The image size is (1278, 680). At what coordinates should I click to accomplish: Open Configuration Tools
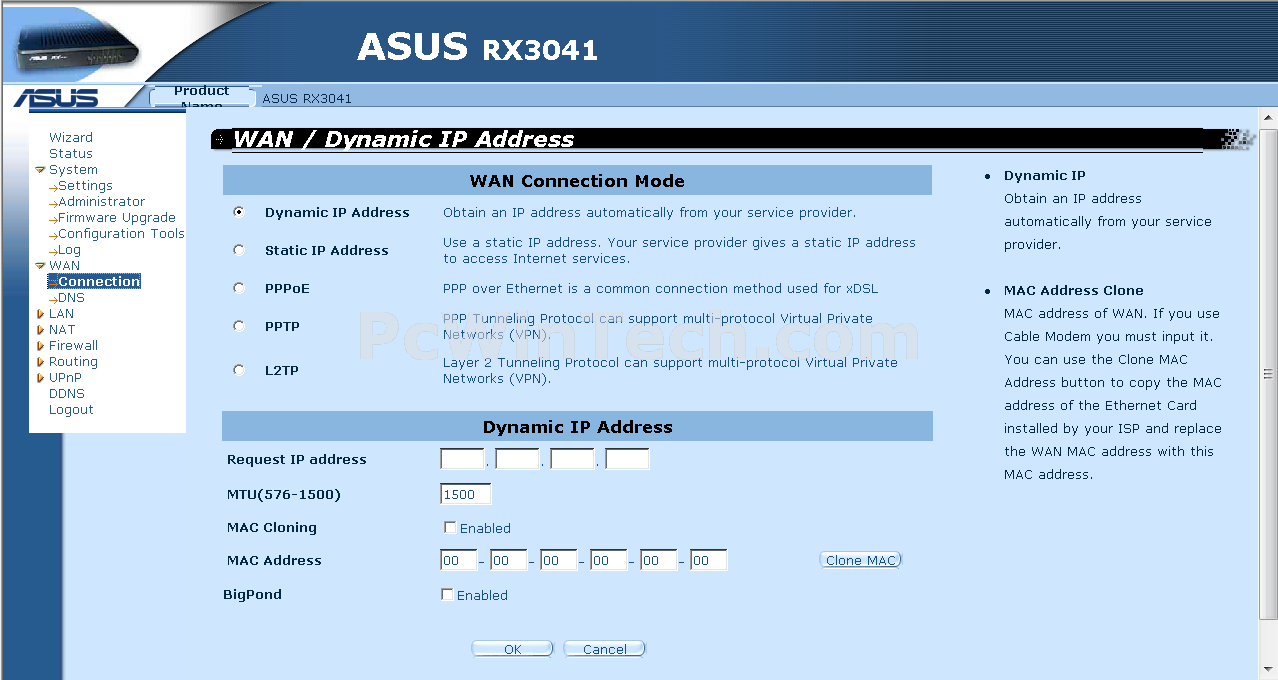point(121,234)
